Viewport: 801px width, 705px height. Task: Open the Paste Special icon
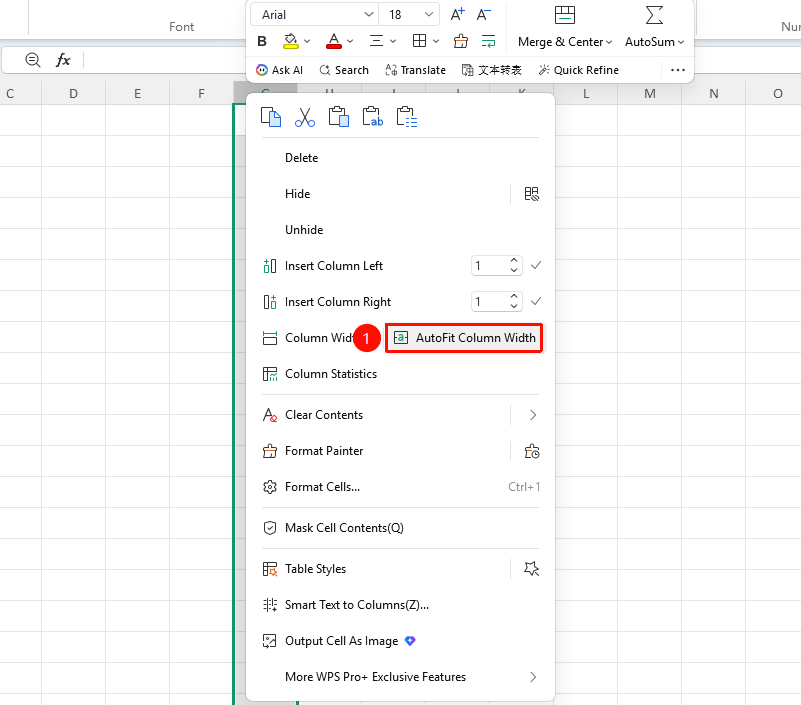[407, 116]
